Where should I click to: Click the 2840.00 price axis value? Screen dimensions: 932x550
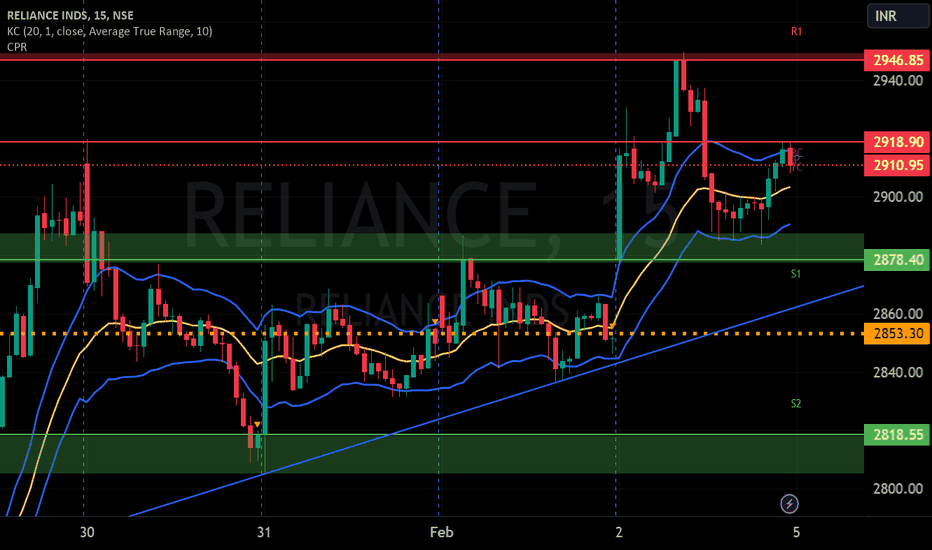[898, 372]
